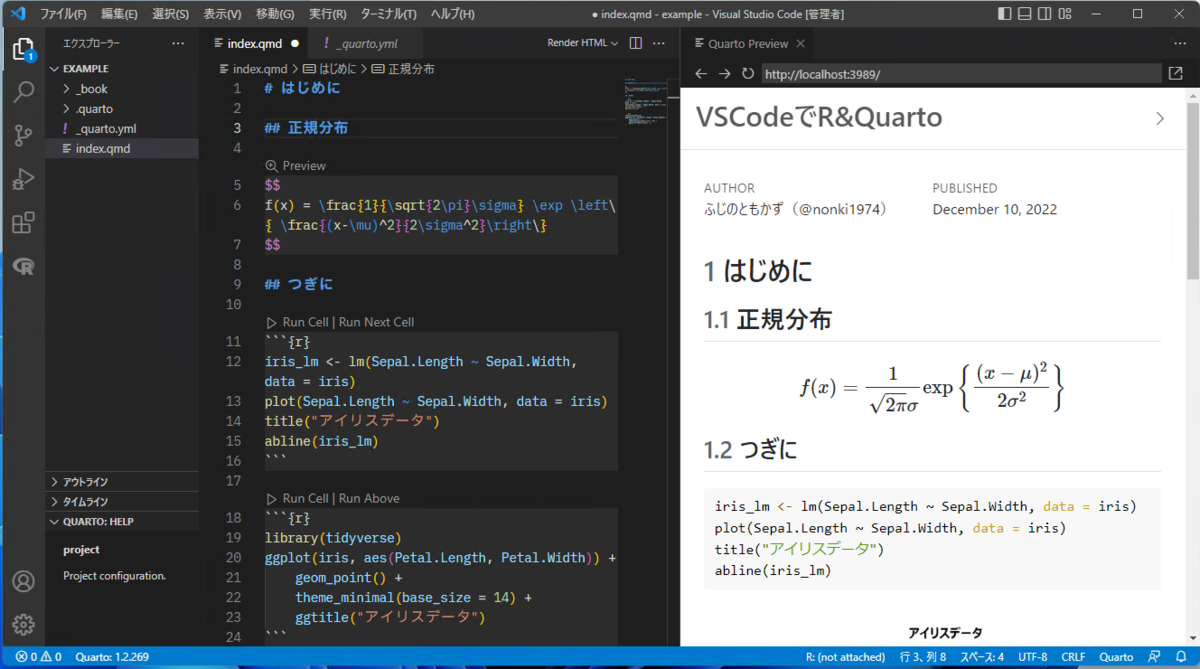Open editor more actions ellipsis icon
This screenshot has height=669, width=1200.
pyautogui.click(x=659, y=44)
